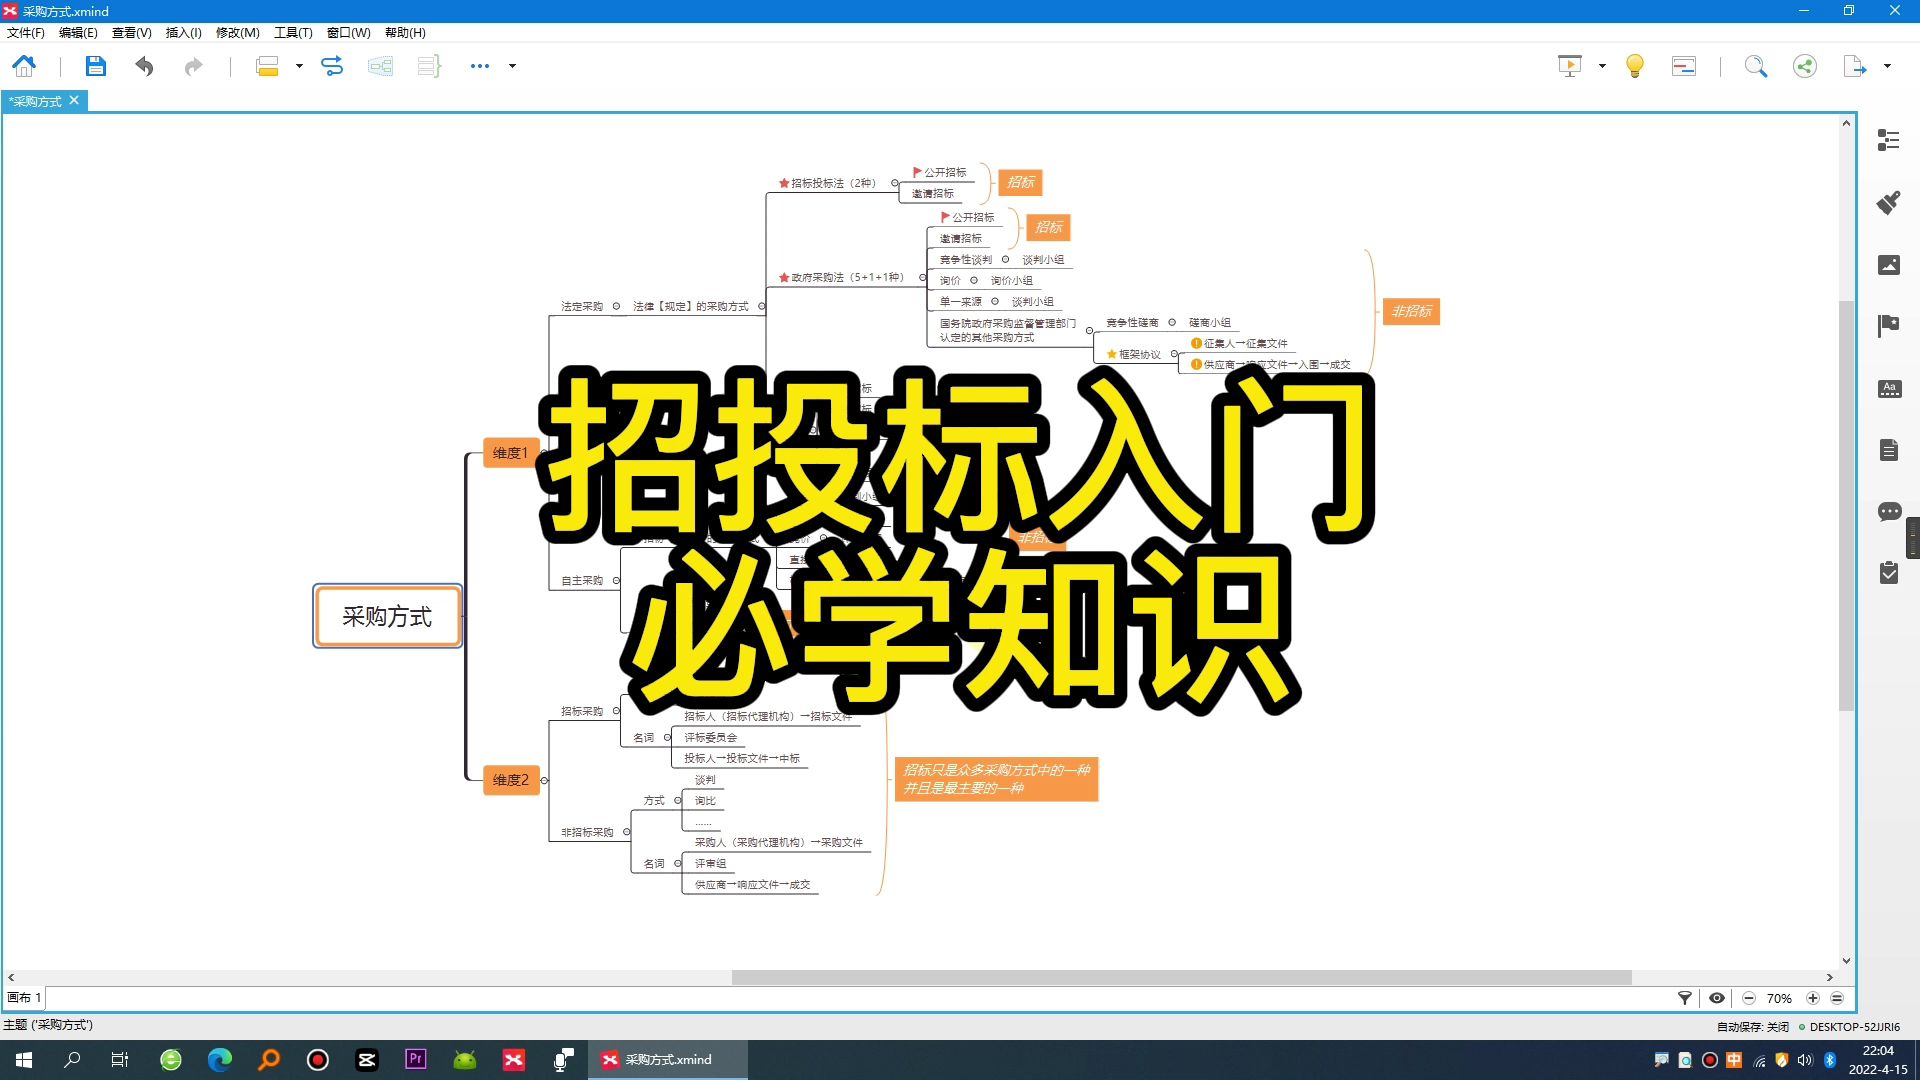Select the 维度1 topic

[x=510, y=453]
